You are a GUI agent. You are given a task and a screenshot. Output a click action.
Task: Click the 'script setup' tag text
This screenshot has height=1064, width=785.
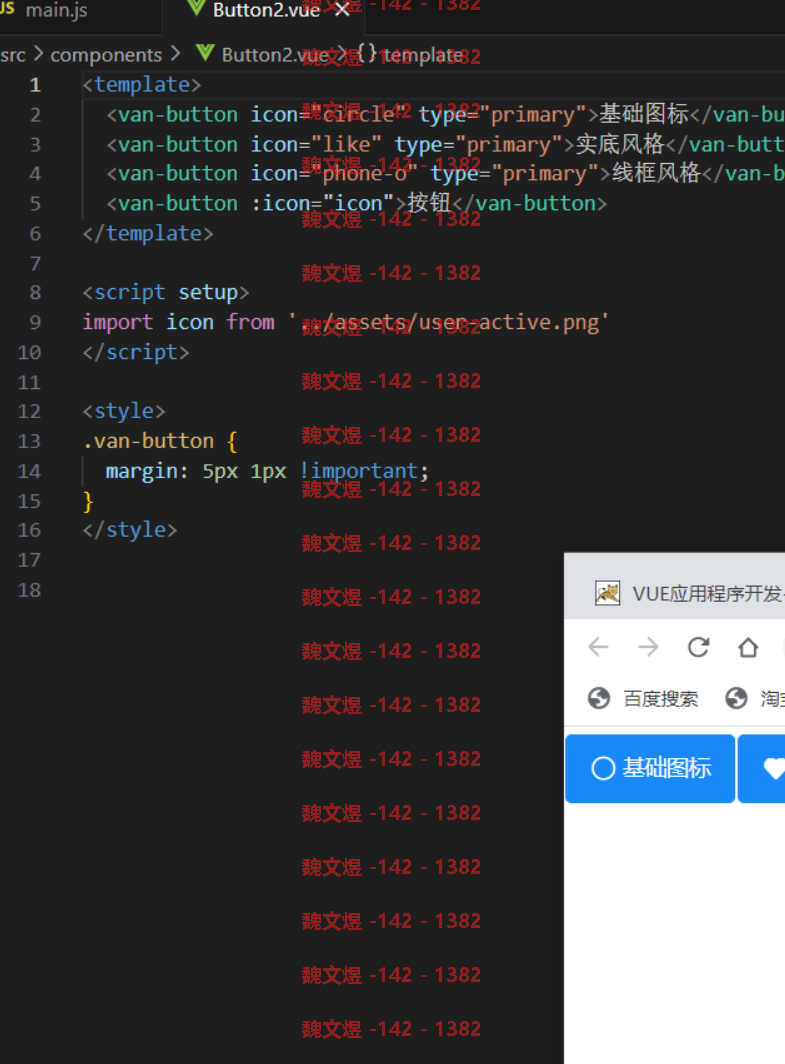(x=166, y=292)
